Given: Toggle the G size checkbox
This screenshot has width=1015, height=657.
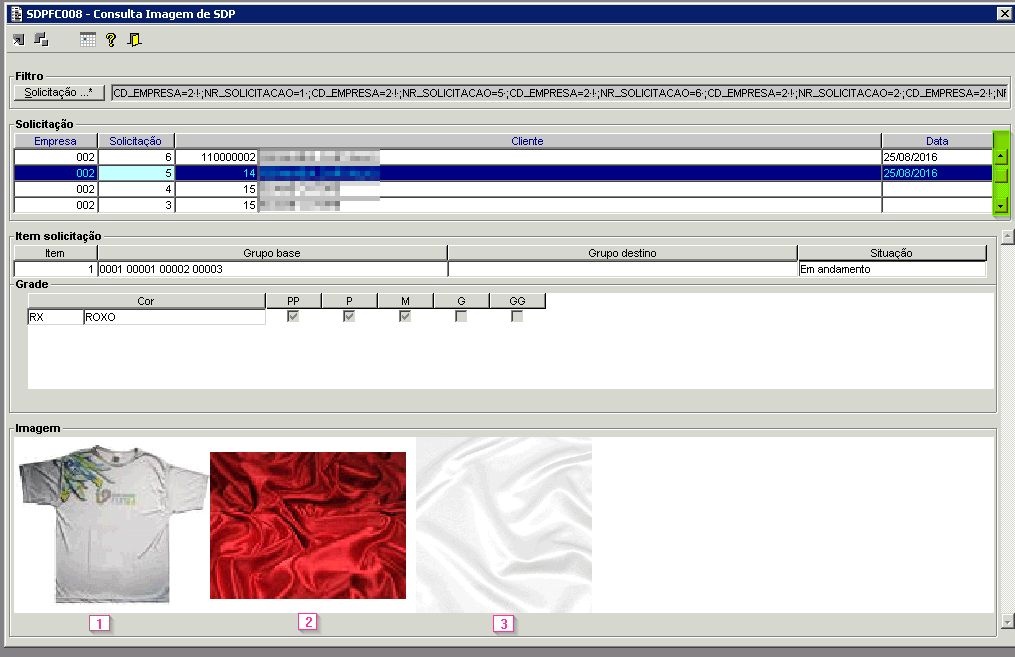Looking at the screenshot, I should click(x=461, y=317).
